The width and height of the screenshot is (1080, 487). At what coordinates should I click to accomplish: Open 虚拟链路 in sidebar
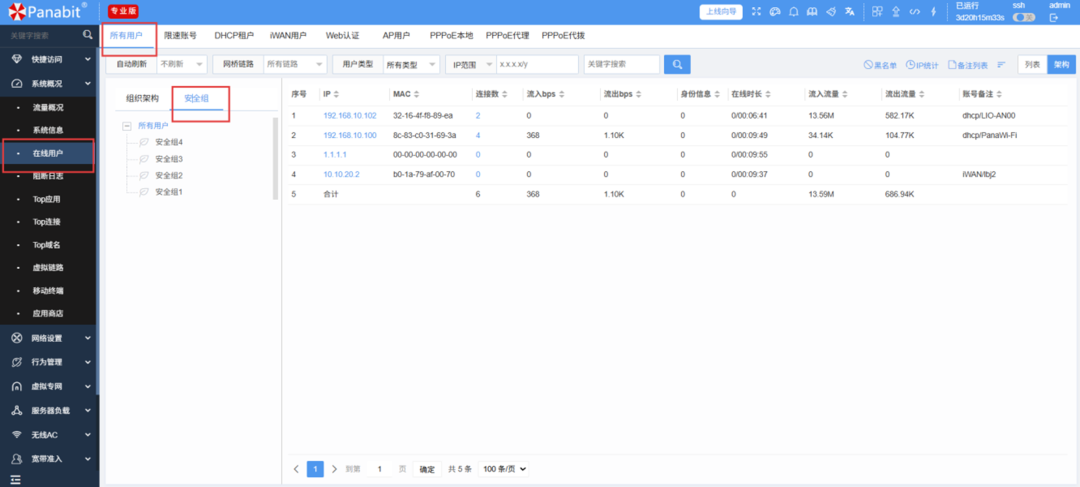48,267
